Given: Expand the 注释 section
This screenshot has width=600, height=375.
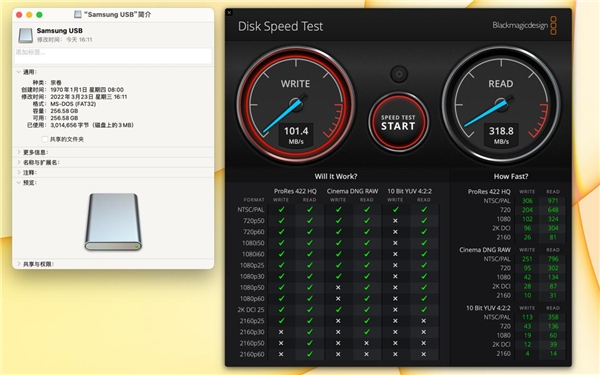Looking at the screenshot, I should pyautogui.click(x=18, y=173).
